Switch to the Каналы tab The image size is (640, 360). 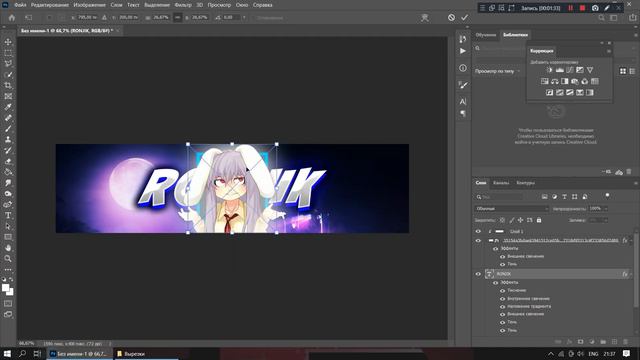[x=501, y=183]
